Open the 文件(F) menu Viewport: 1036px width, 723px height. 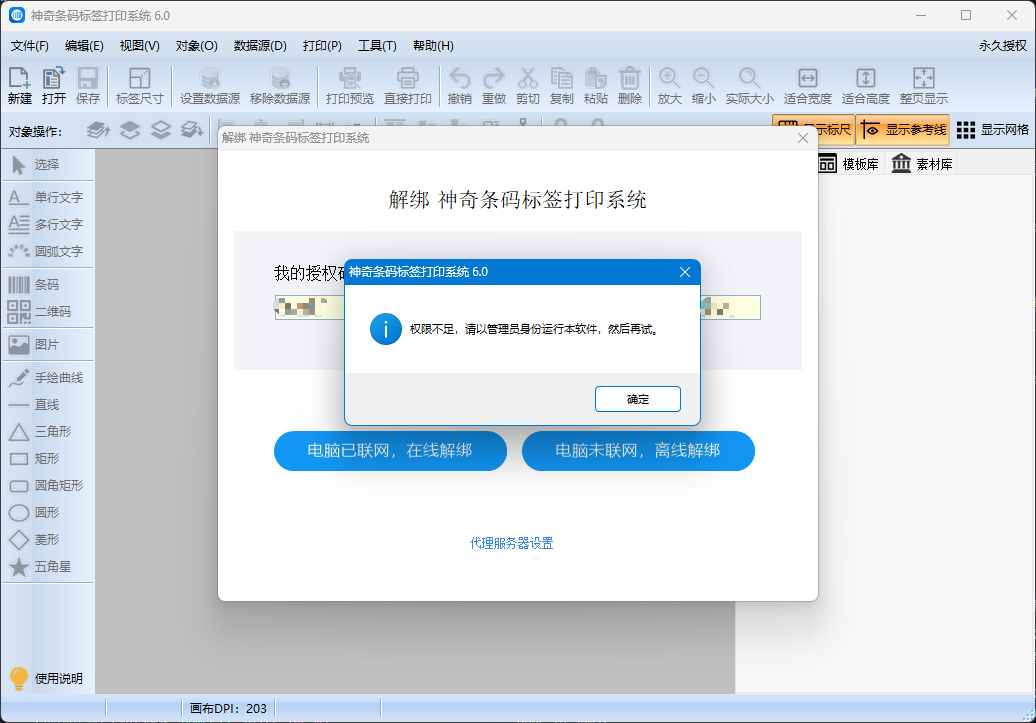coord(30,46)
